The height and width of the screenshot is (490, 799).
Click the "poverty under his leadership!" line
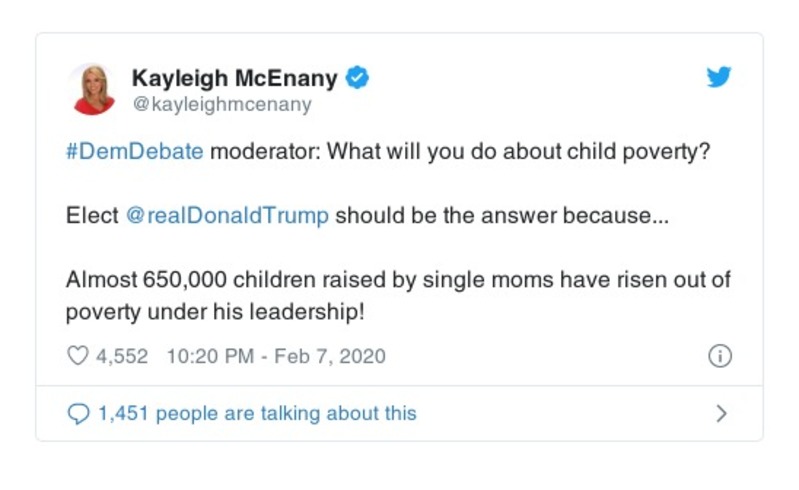tap(215, 310)
